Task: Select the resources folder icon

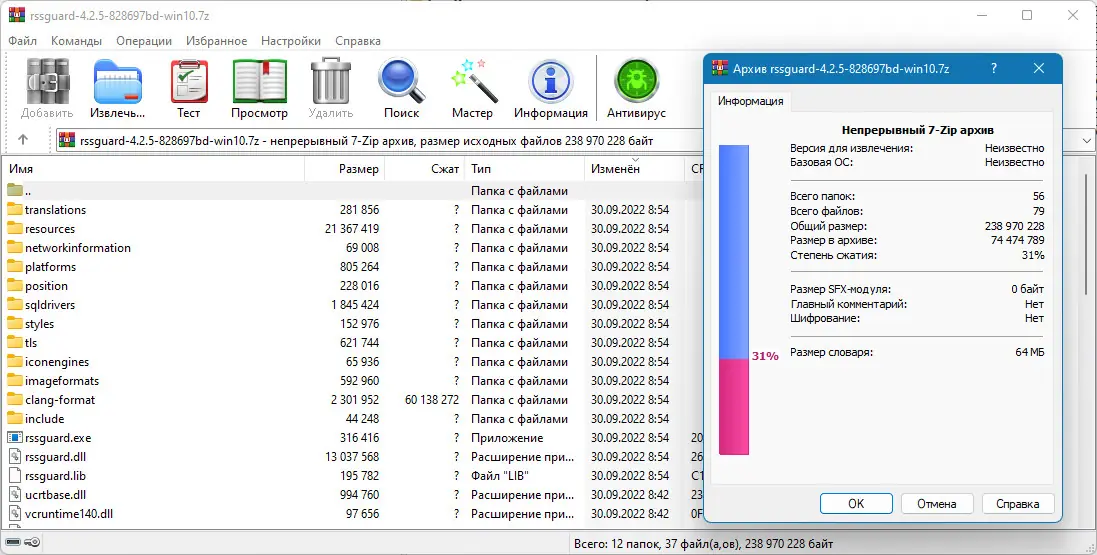Action: (15, 228)
